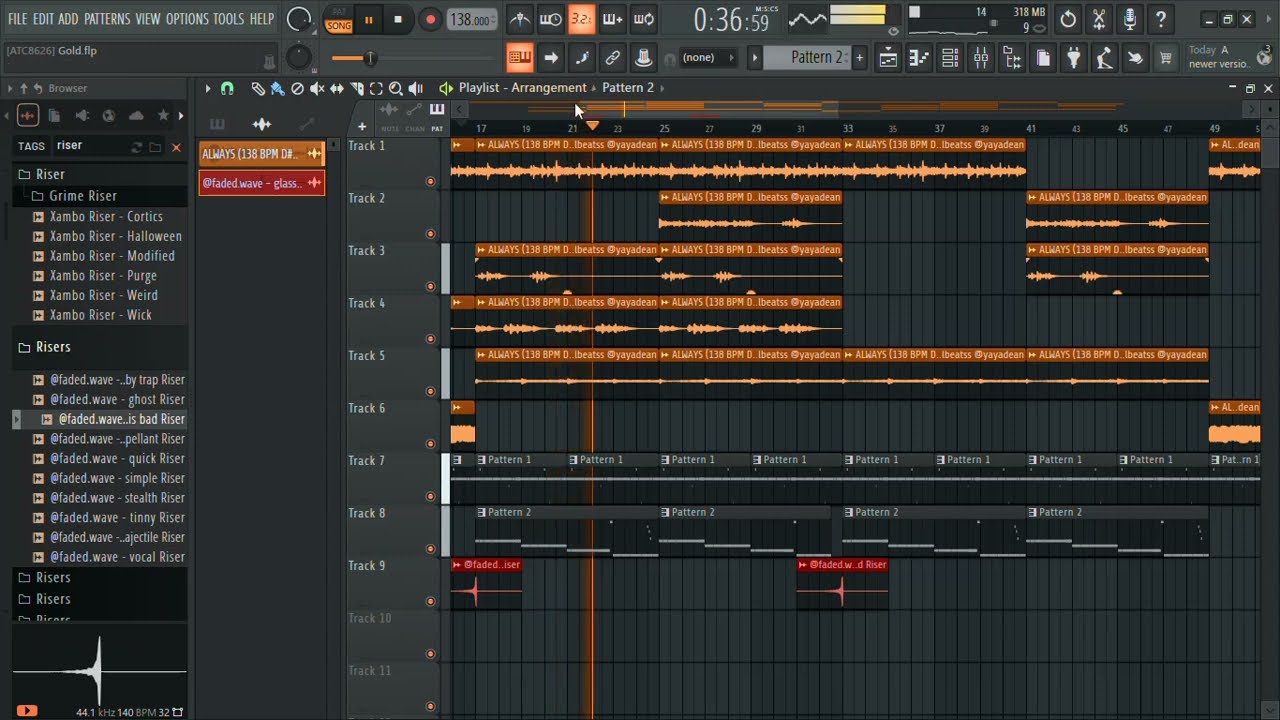Click the stop button in transport
The height and width of the screenshot is (720, 1280).
coord(398,19)
